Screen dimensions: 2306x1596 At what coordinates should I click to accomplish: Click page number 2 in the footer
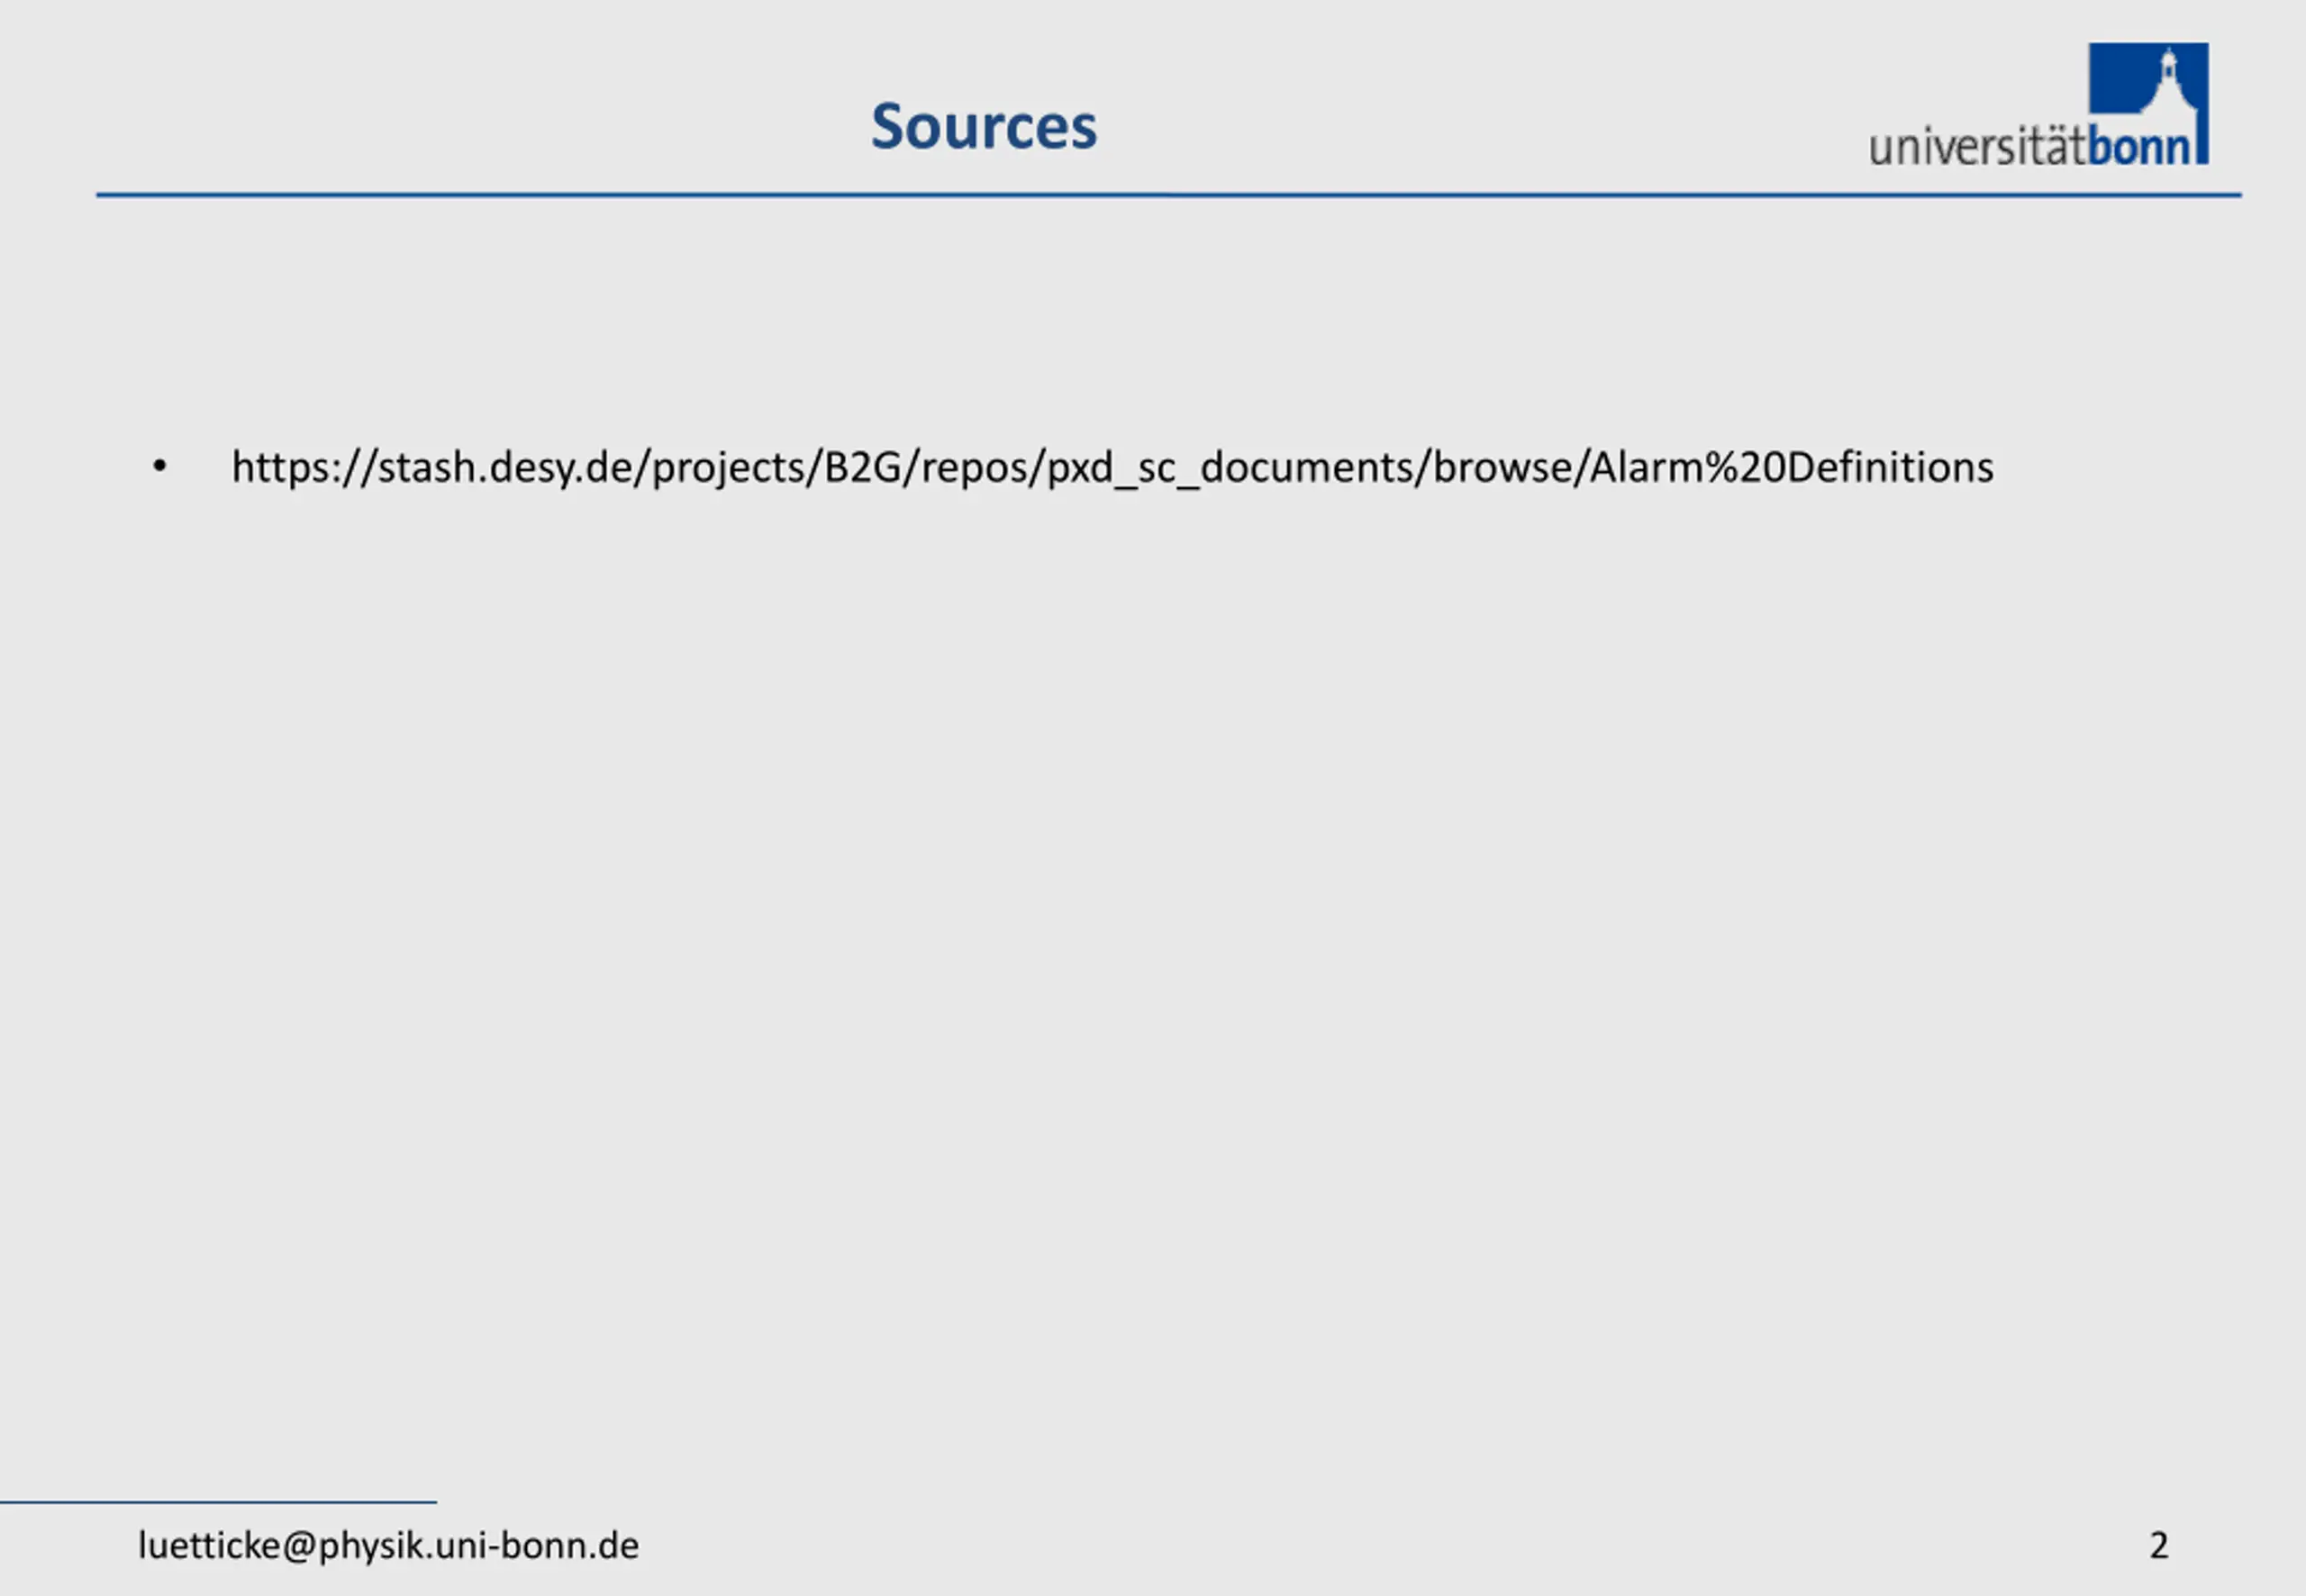(2159, 1546)
